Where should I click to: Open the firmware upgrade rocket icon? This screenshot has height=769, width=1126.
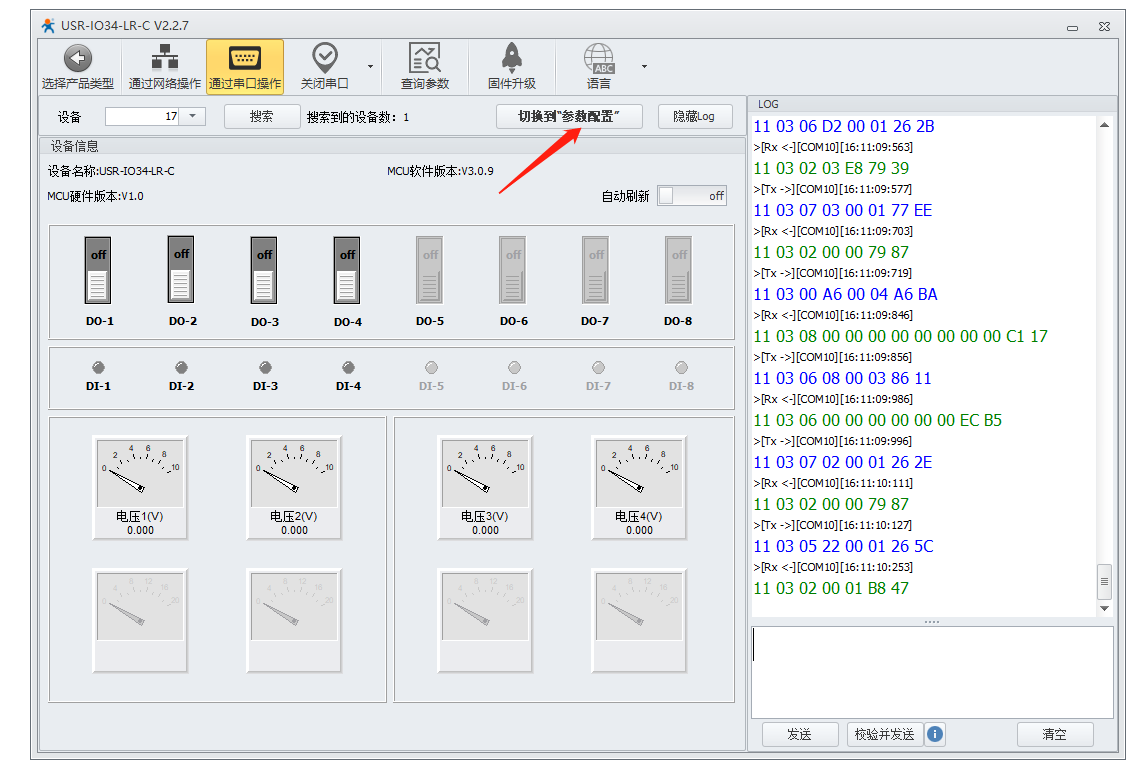(x=511, y=58)
